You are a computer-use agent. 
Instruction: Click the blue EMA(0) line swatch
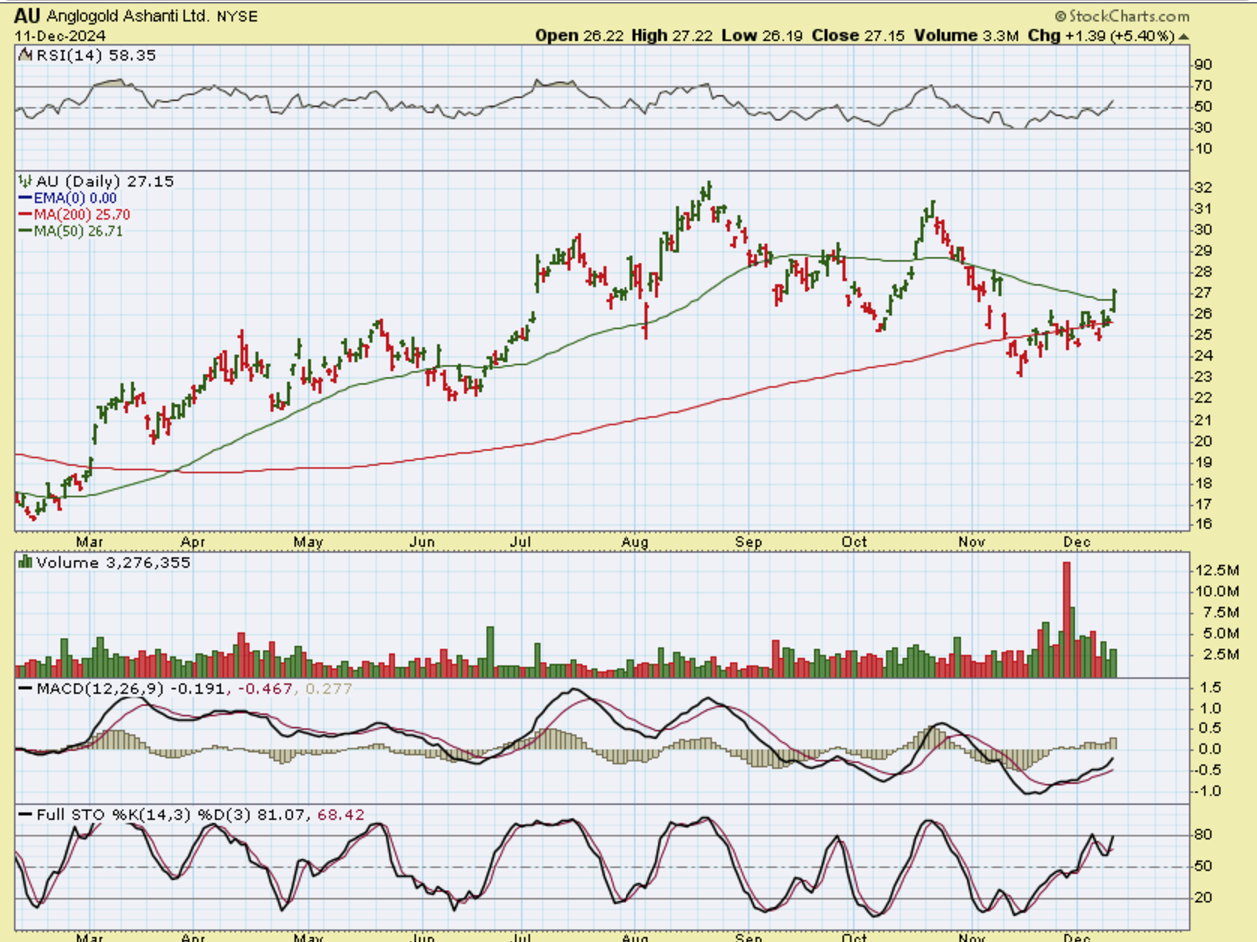(x=25, y=198)
